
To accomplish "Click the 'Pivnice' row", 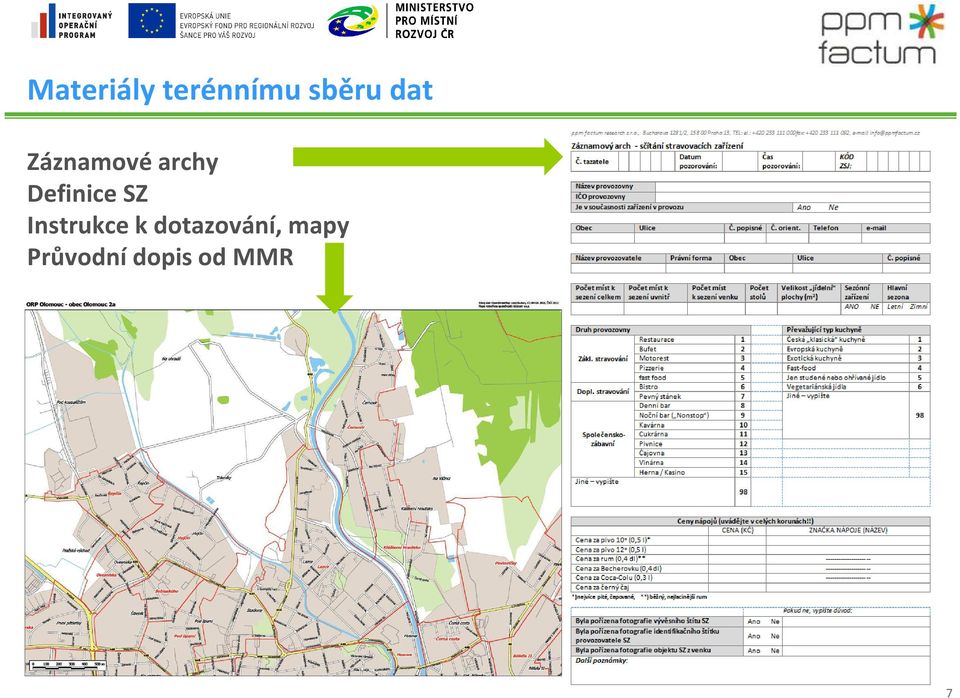I will [x=692, y=443].
